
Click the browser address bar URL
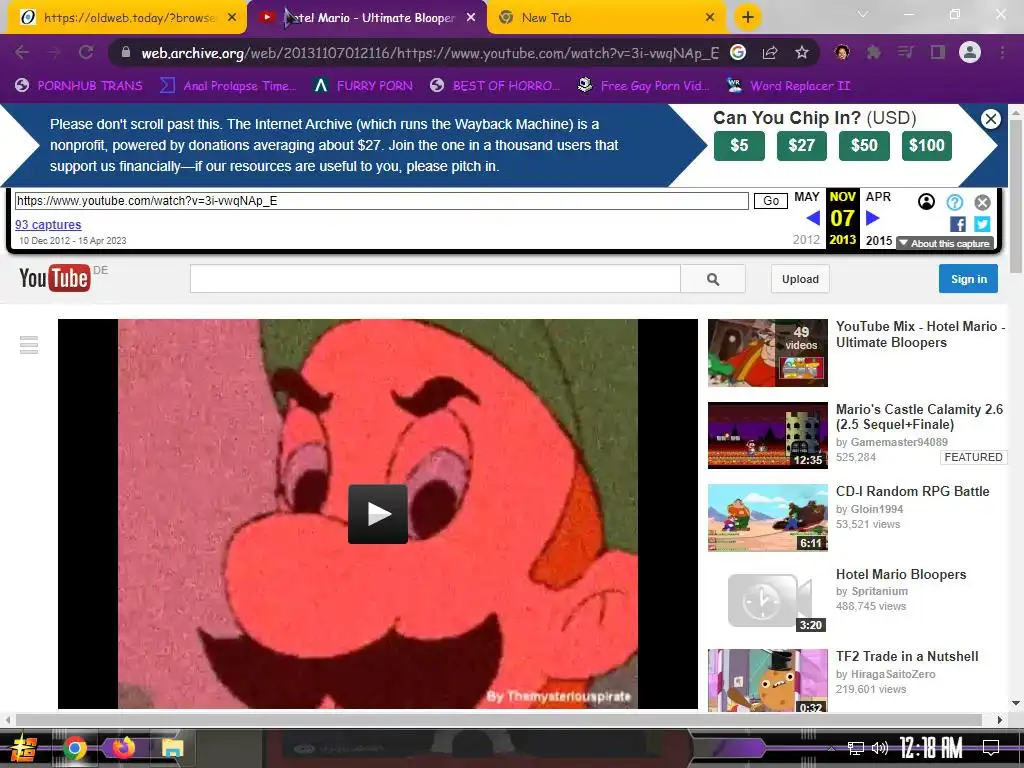click(430, 53)
